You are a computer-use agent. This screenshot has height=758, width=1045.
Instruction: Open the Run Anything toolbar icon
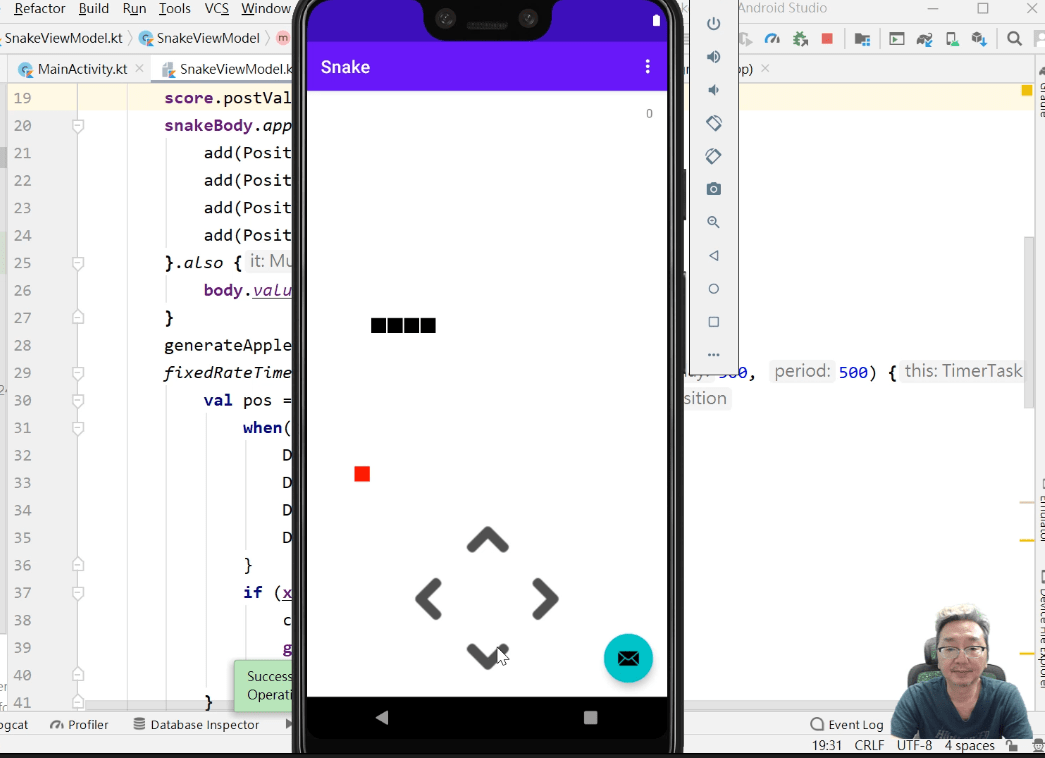pos(897,39)
